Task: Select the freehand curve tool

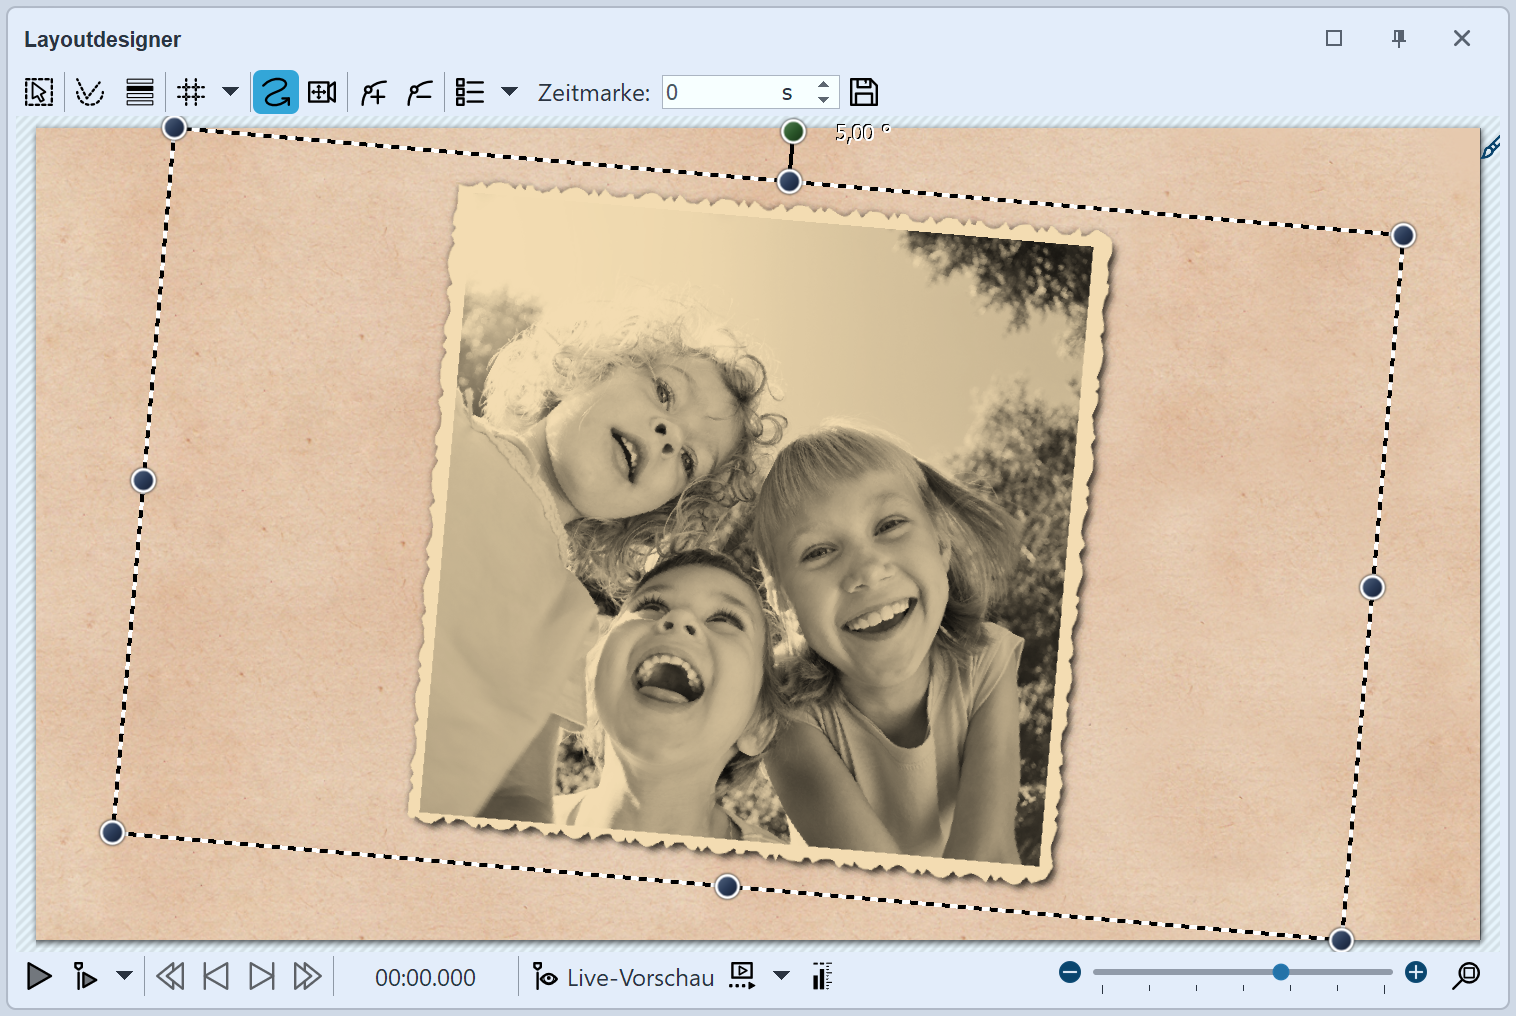Action: [90, 92]
